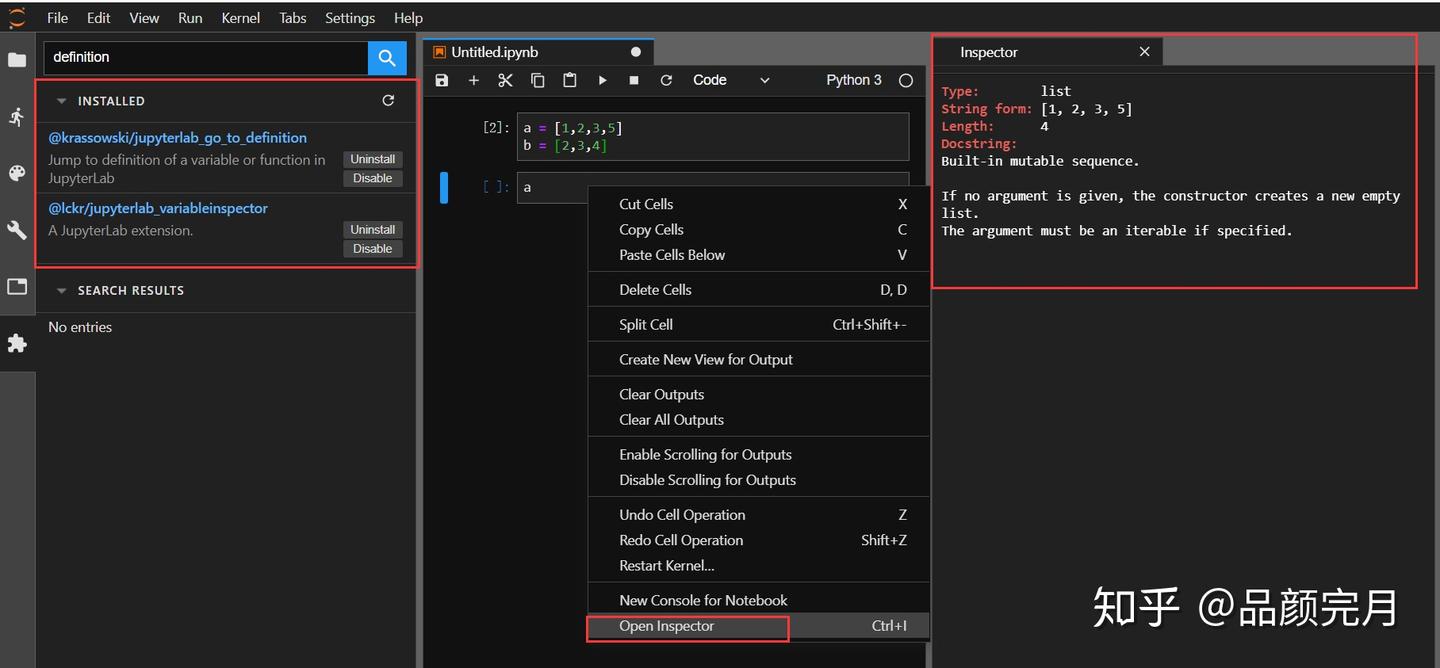Viewport: 1440px width, 668px height.
Task: Disable the jupyterlab_go_to_definition extension
Action: coord(372,178)
